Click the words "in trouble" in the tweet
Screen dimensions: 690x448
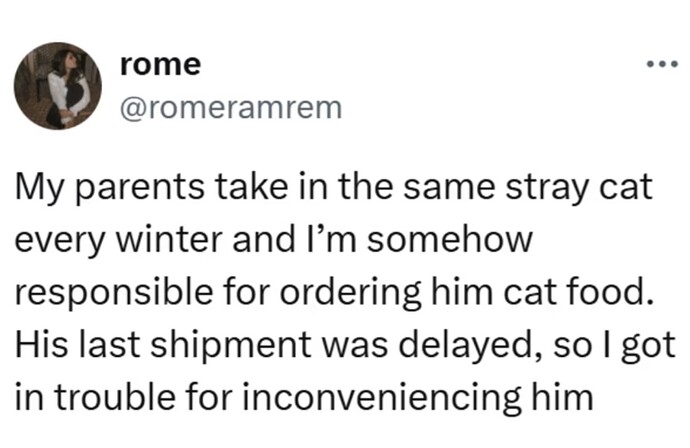(95, 397)
